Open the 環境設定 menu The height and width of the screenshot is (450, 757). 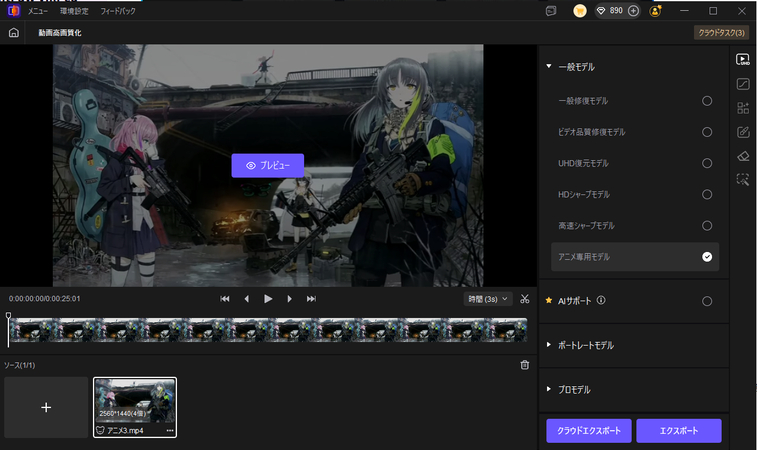coord(72,11)
